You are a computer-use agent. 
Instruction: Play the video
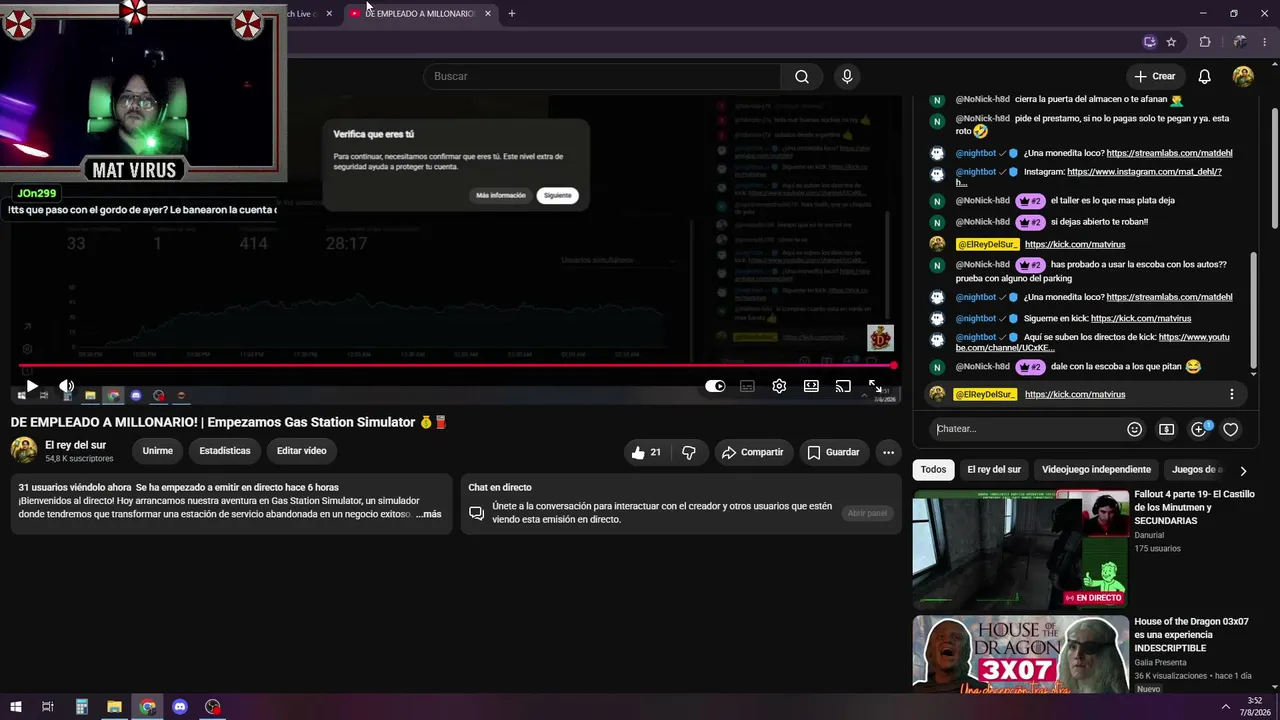pyautogui.click(x=32, y=386)
